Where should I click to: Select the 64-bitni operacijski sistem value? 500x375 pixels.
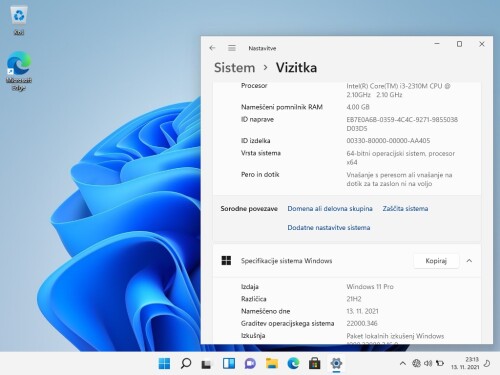pos(401,158)
